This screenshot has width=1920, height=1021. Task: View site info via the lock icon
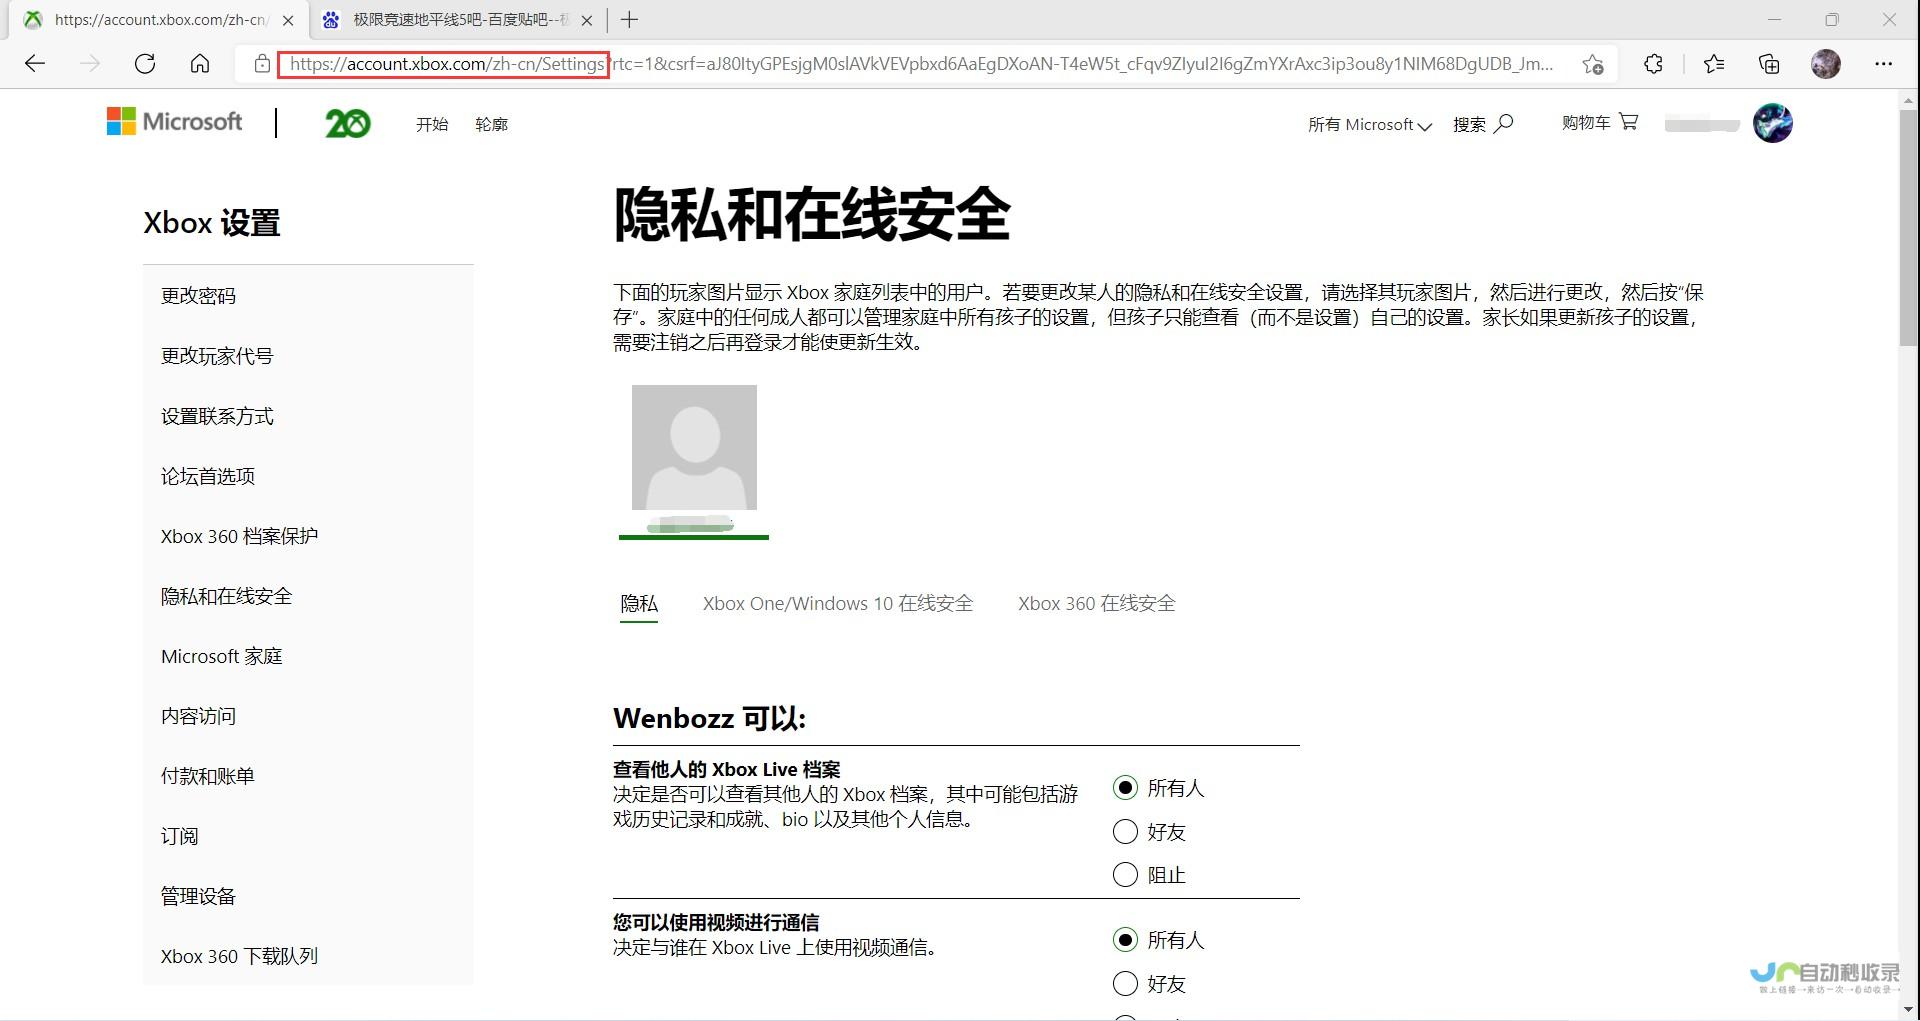click(262, 64)
